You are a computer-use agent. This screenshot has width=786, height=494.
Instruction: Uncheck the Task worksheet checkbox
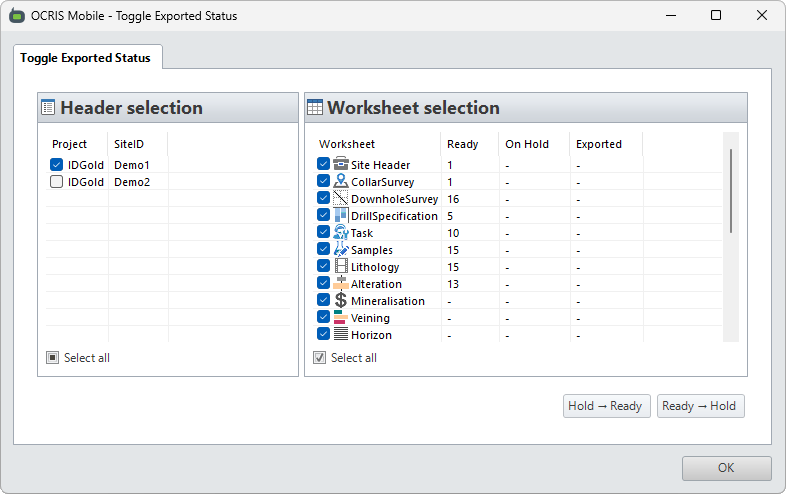tap(323, 232)
